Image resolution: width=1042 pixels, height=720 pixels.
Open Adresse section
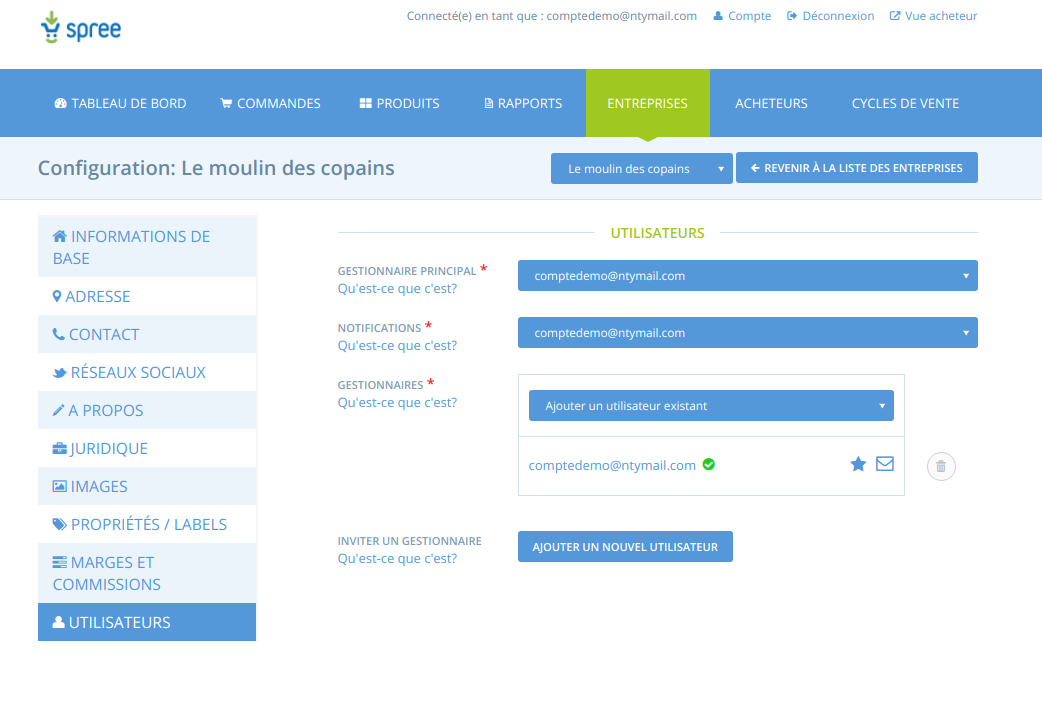147,296
